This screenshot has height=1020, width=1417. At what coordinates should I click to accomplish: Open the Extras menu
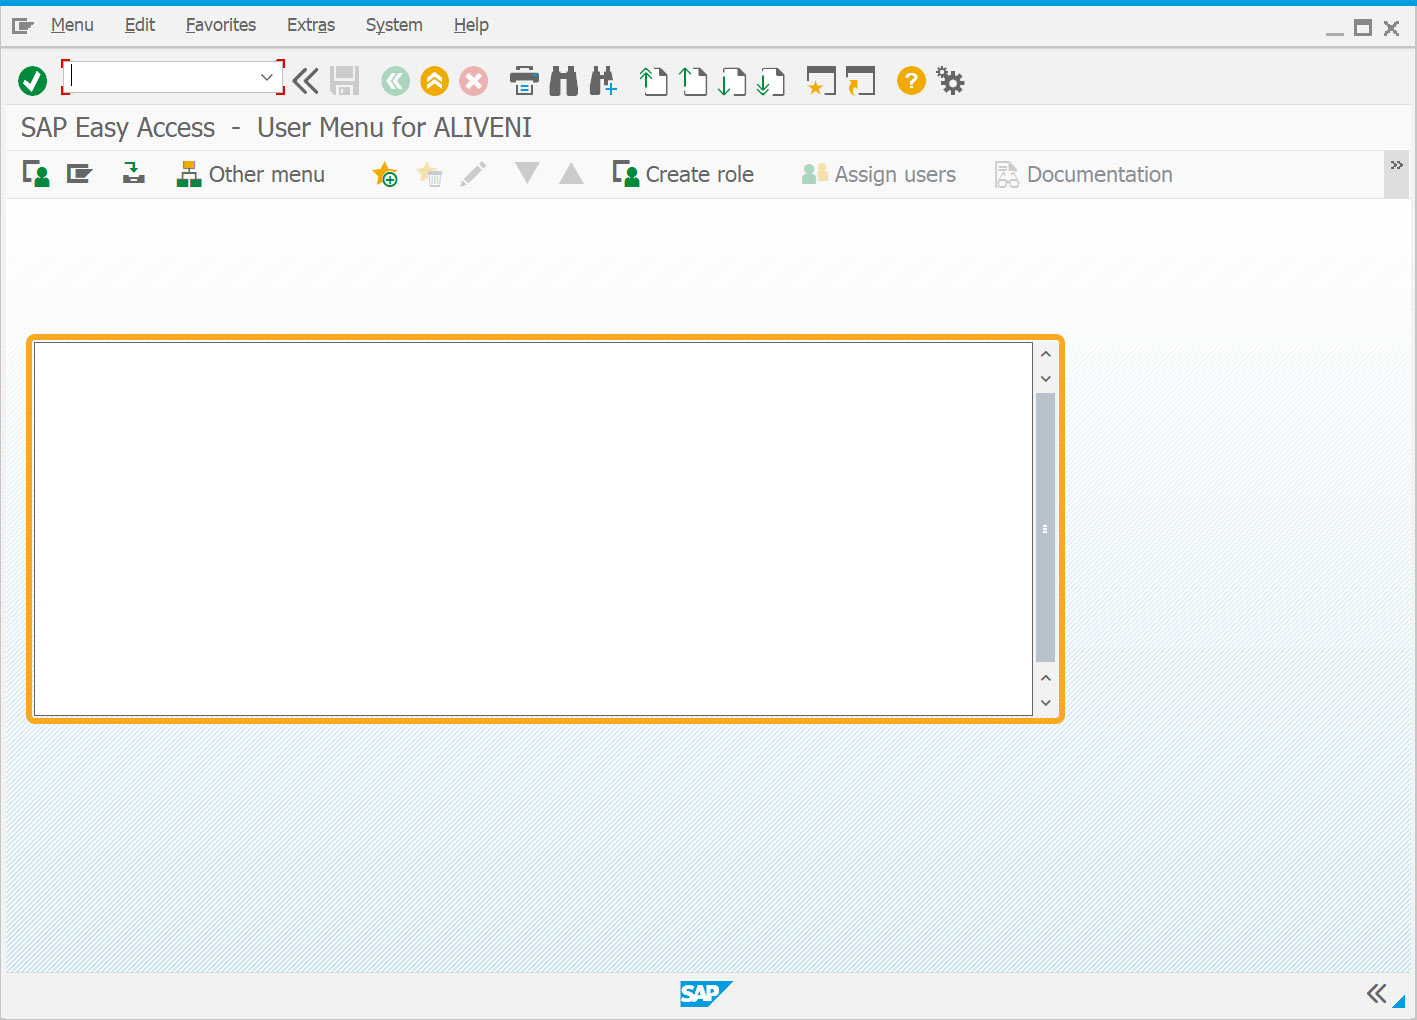point(311,25)
